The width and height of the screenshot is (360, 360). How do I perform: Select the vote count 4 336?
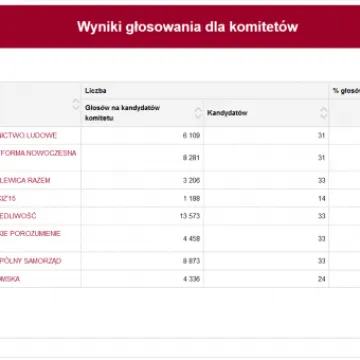(x=191, y=279)
